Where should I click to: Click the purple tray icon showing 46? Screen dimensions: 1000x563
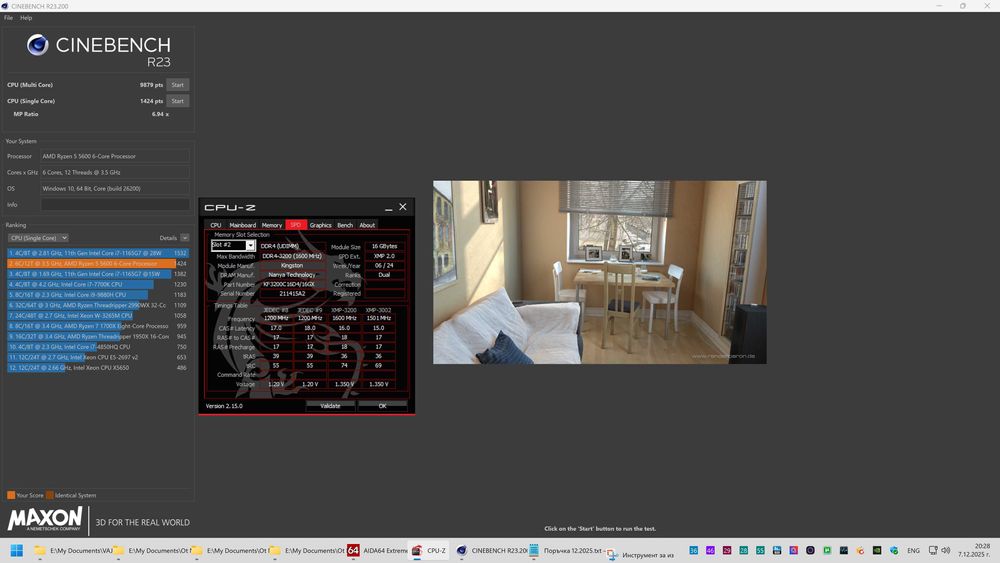[x=710, y=550]
